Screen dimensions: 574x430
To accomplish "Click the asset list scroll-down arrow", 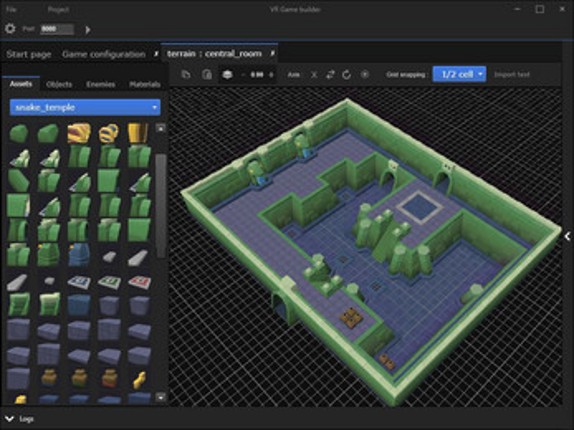I will point(161,397).
